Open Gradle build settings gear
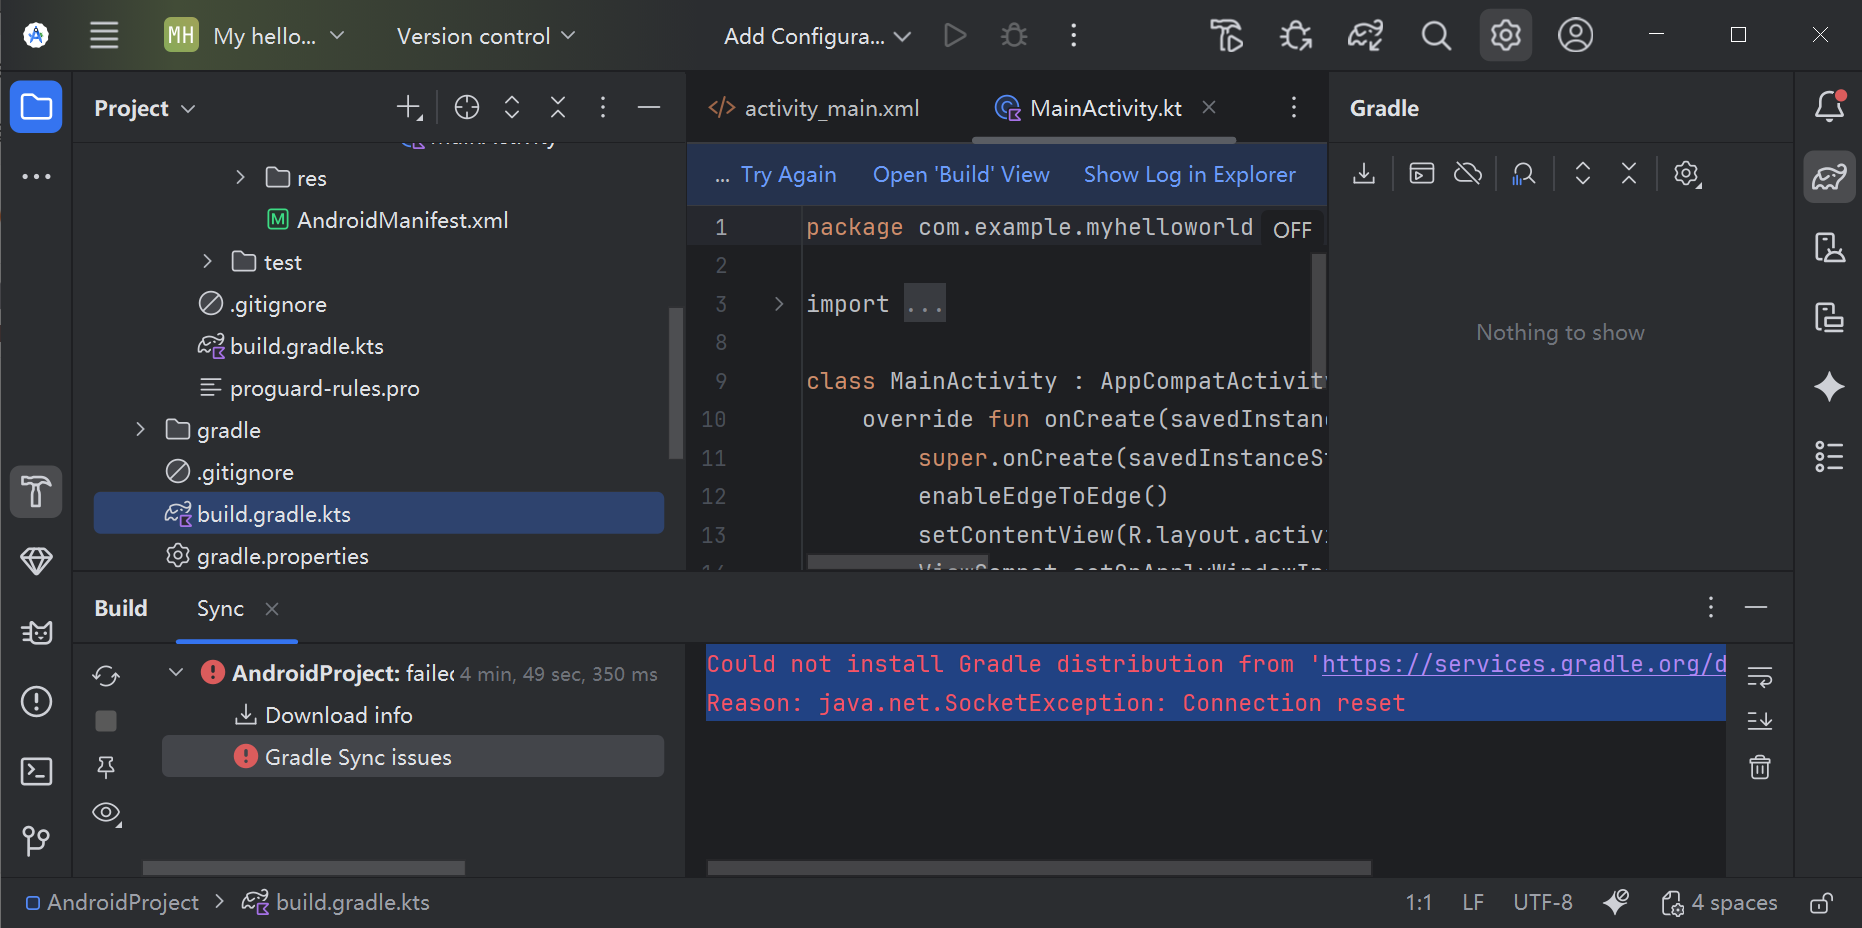1862x928 pixels. coord(1687,174)
